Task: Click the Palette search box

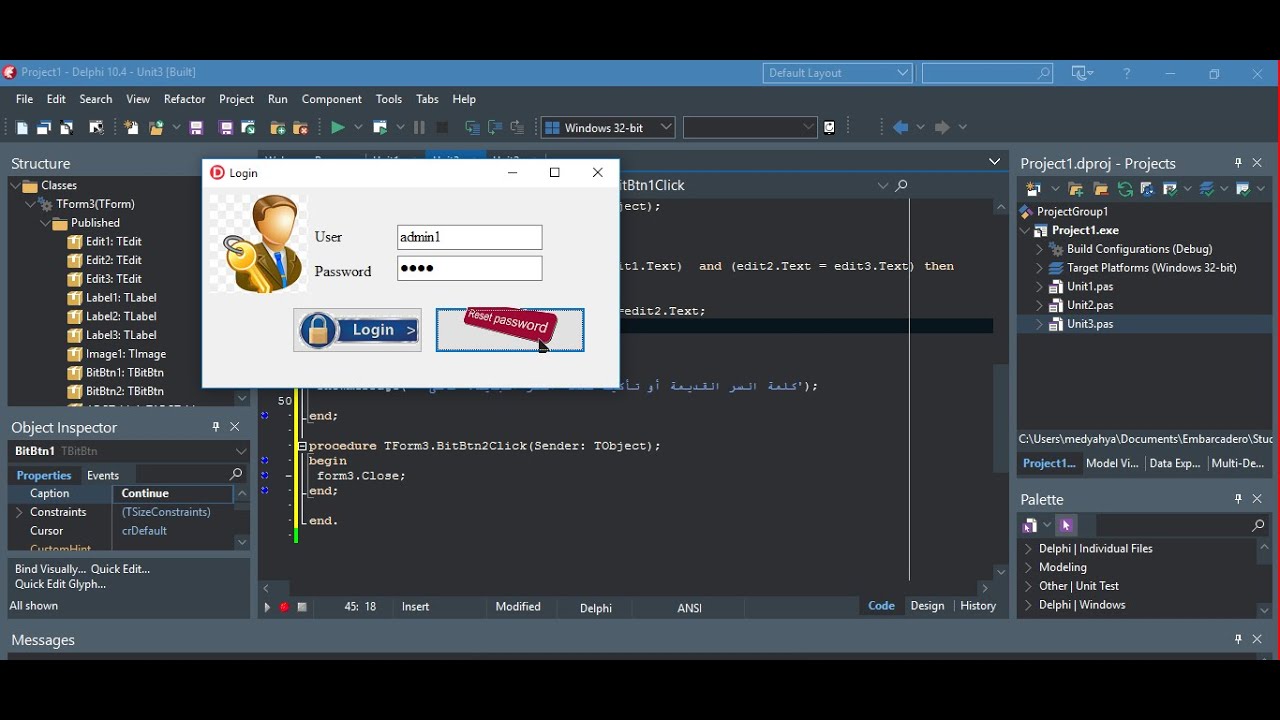Action: click(x=1184, y=526)
